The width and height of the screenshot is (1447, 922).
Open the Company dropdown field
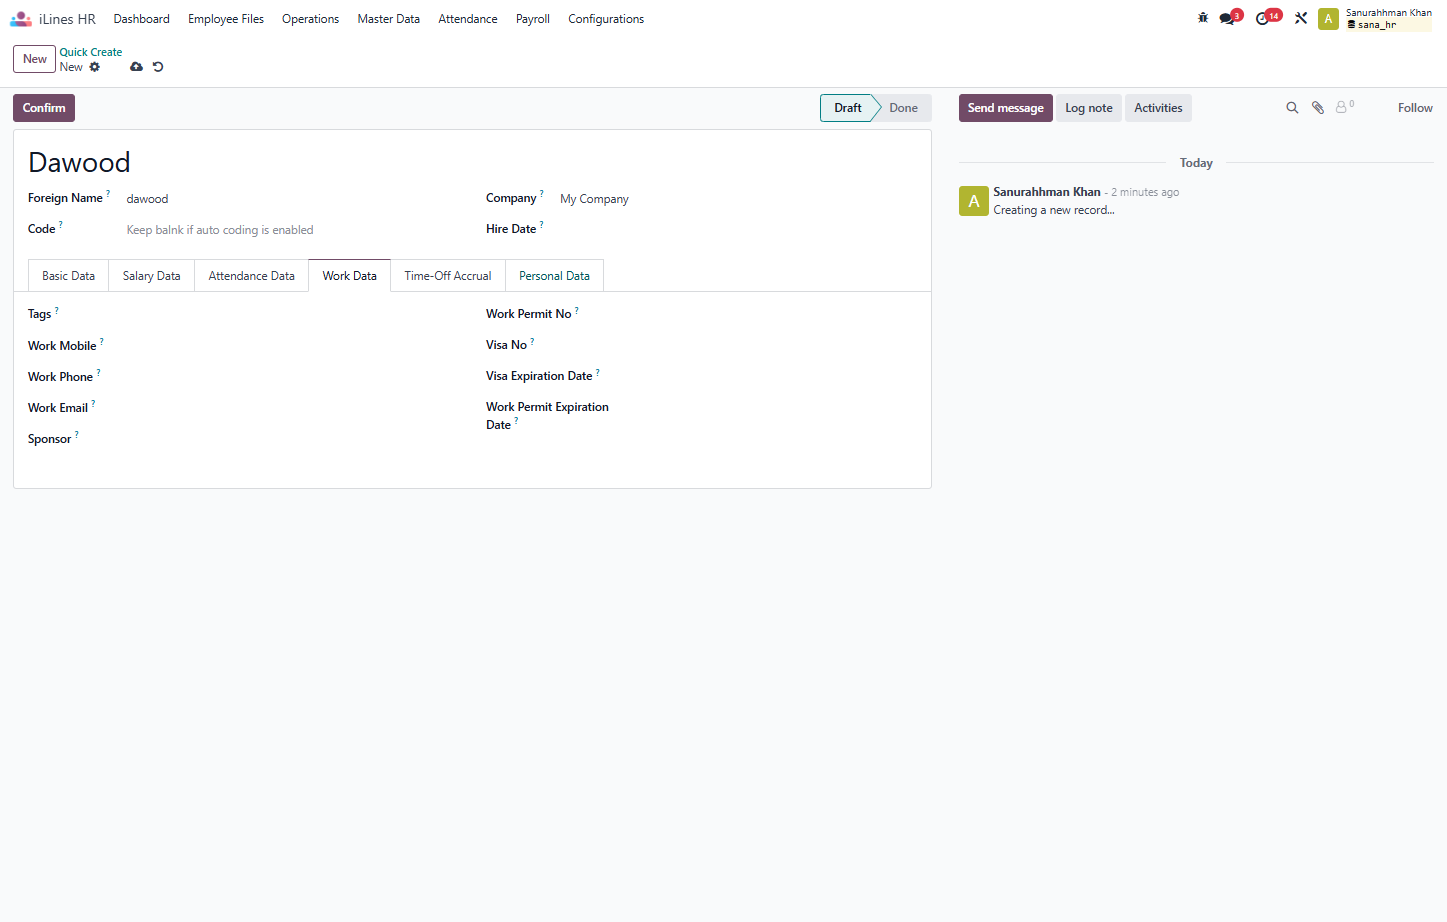738,199
